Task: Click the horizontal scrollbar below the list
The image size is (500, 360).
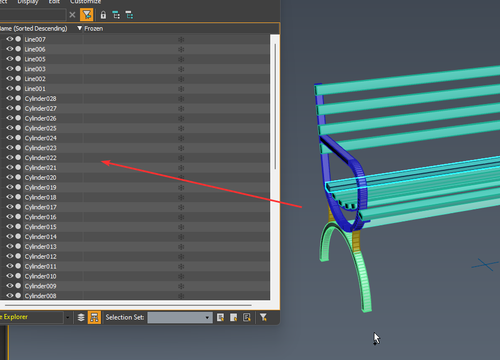Action: (x=128, y=305)
